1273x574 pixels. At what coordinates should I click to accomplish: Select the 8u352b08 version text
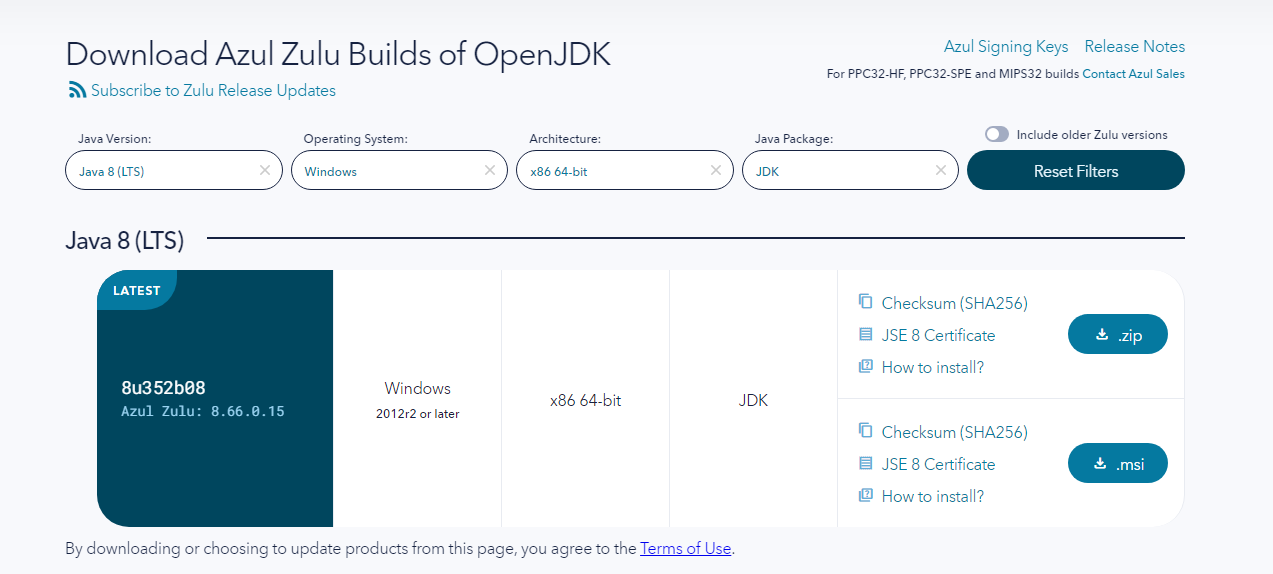(x=163, y=388)
